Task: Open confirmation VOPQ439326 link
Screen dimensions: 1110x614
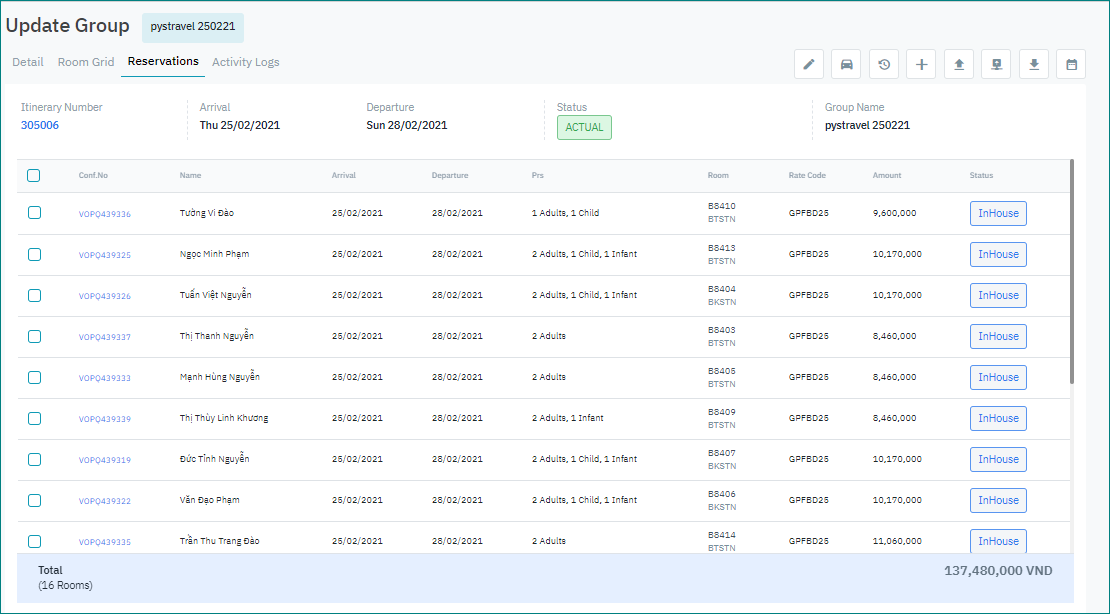Action: click(105, 296)
